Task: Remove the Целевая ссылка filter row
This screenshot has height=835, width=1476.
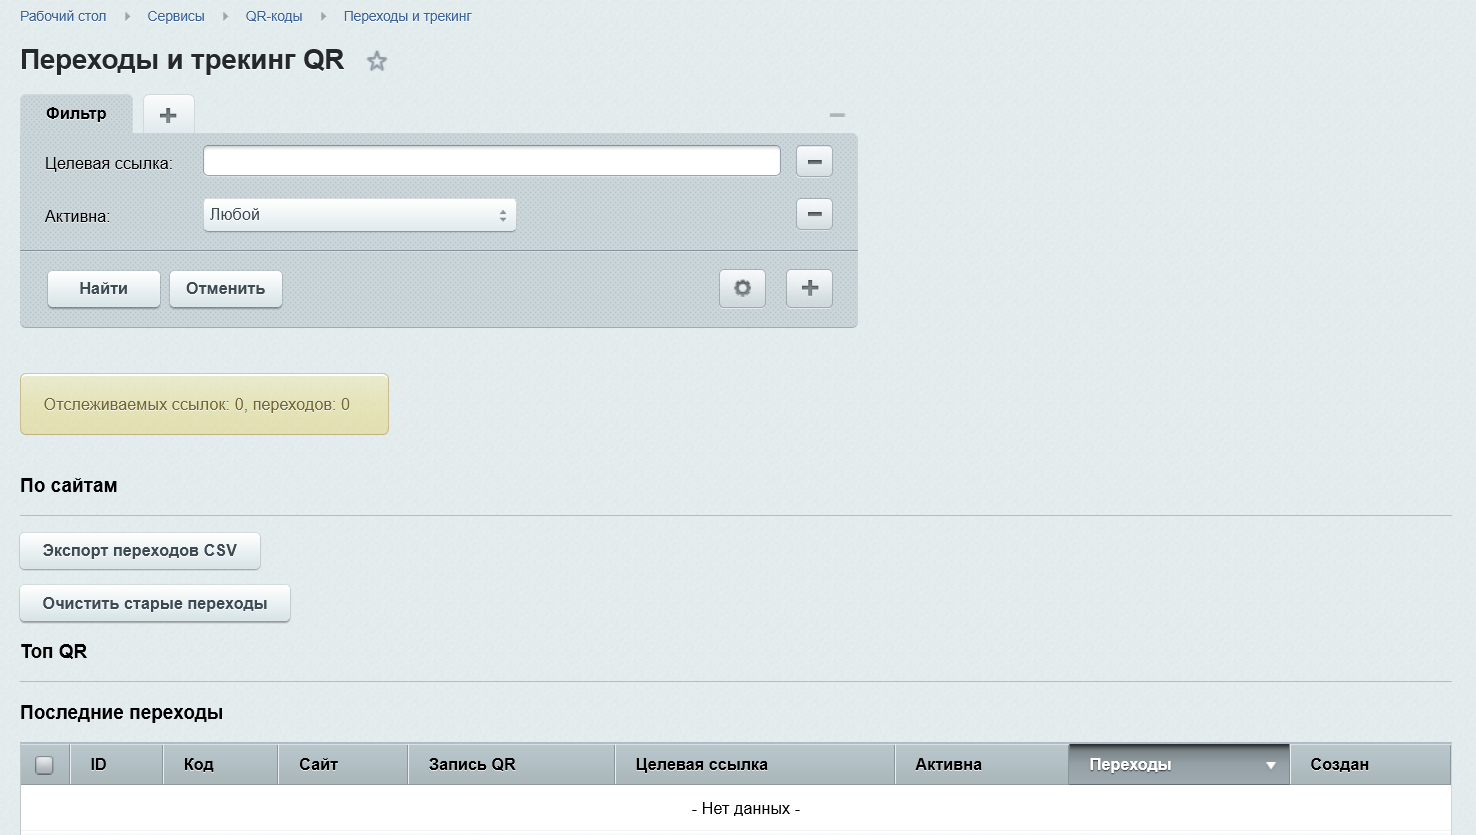Action: point(814,161)
